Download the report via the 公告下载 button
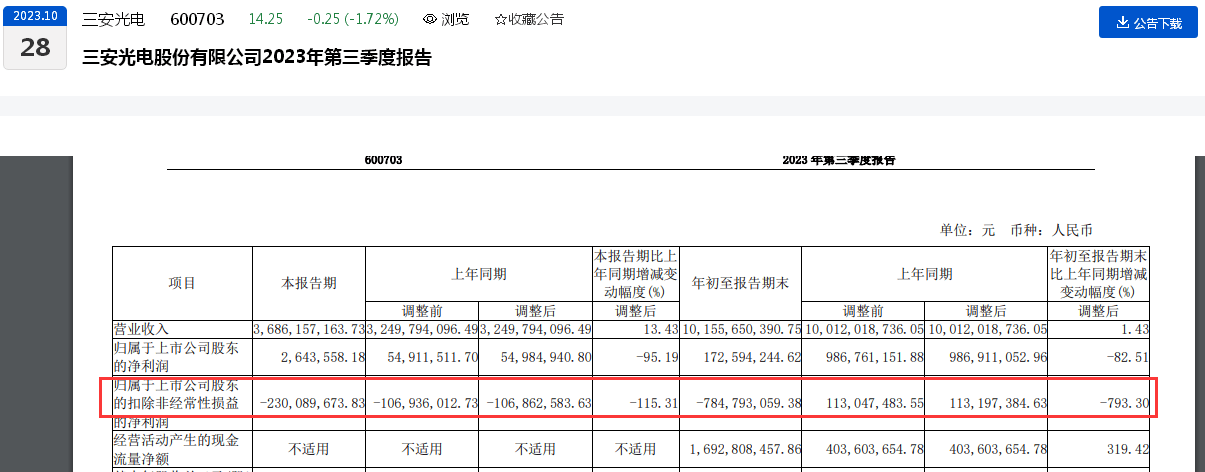The height and width of the screenshot is (472, 1205). [1148, 22]
